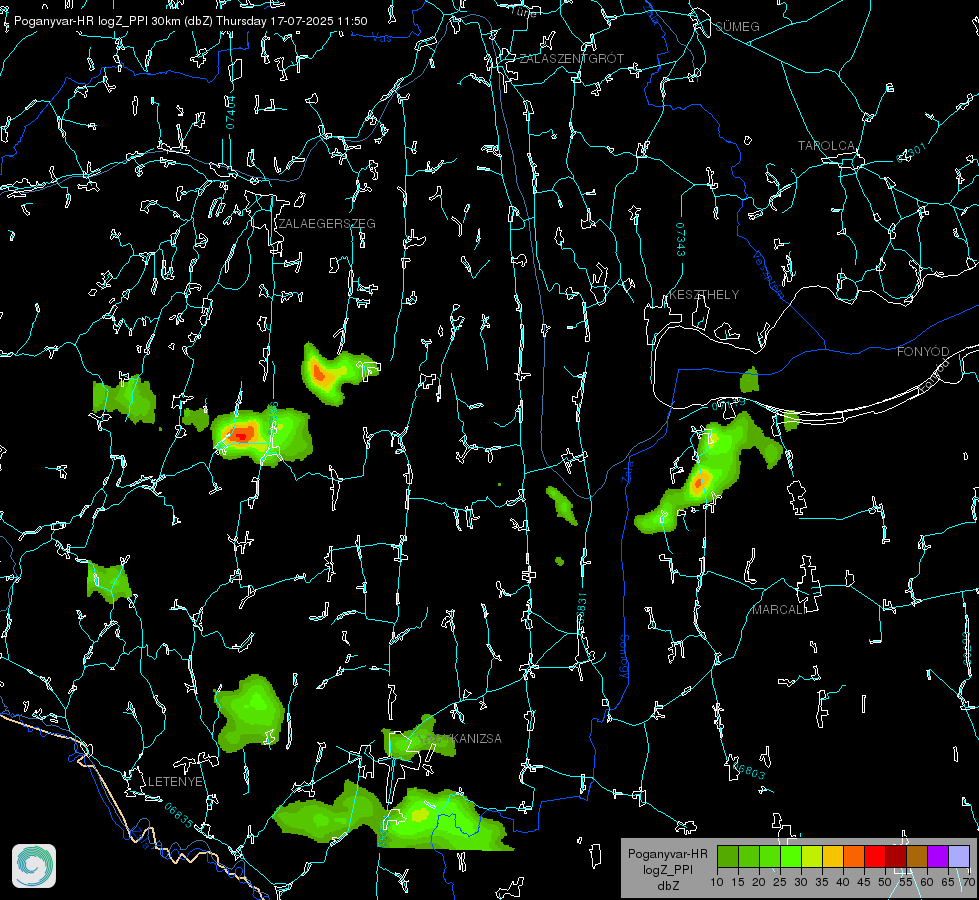
Task: Select the 06835 road number label
Action: click(179, 816)
